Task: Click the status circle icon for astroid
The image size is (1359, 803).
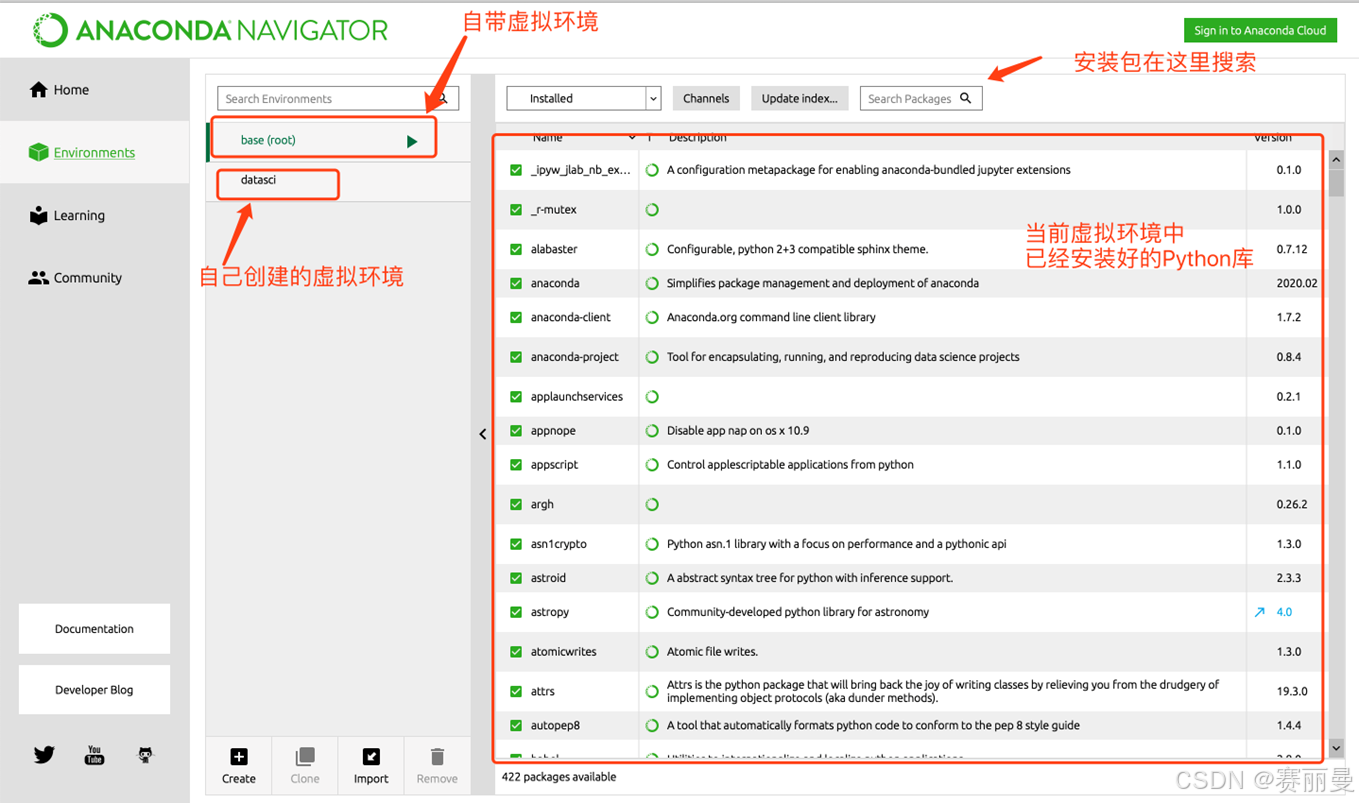Action: (x=652, y=578)
